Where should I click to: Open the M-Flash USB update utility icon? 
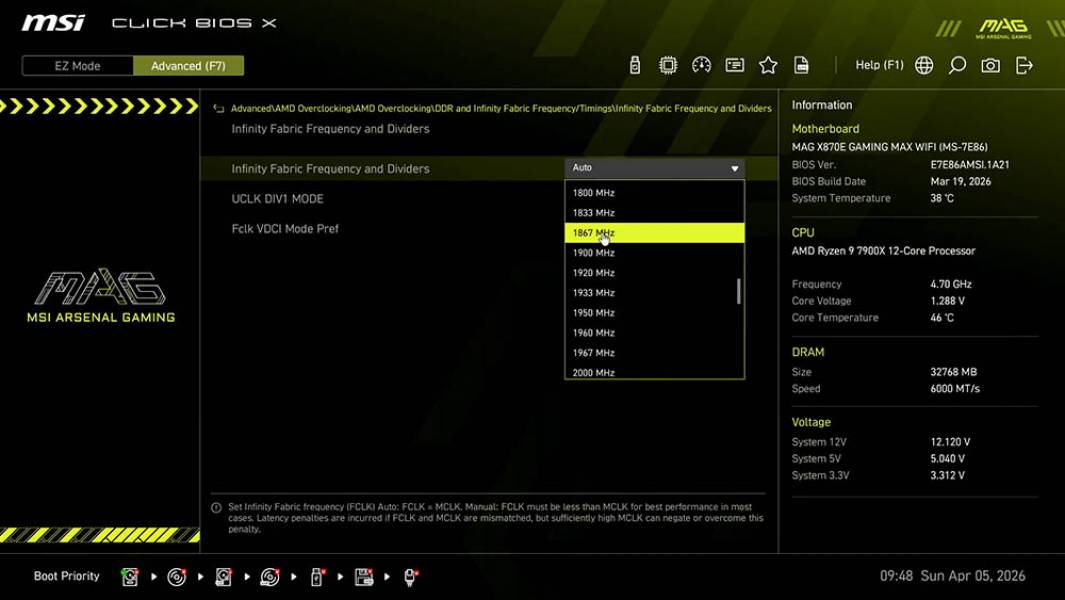point(635,64)
